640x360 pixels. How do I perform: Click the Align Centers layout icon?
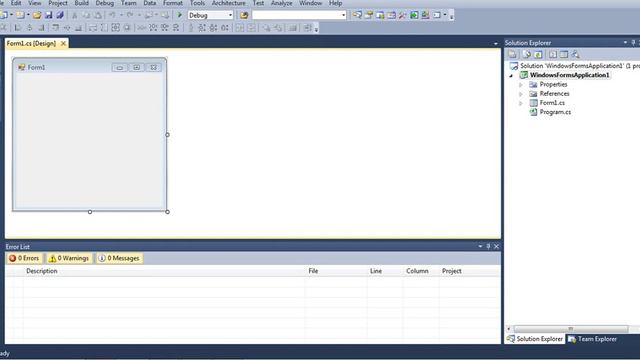point(29,28)
